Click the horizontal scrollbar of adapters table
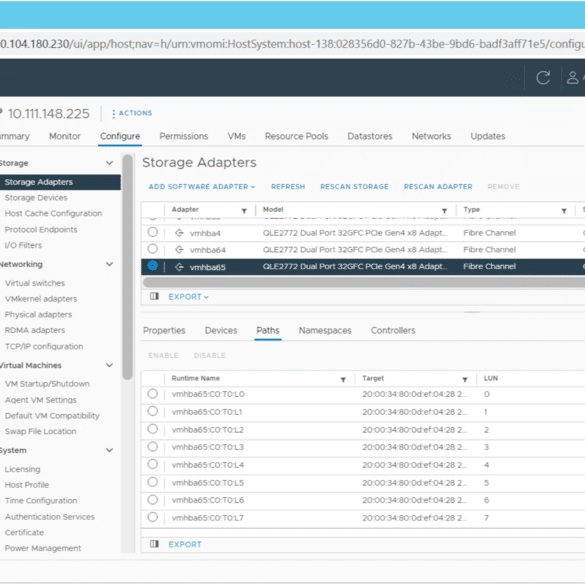Viewport: 585px width, 585px height. pos(364,282)
